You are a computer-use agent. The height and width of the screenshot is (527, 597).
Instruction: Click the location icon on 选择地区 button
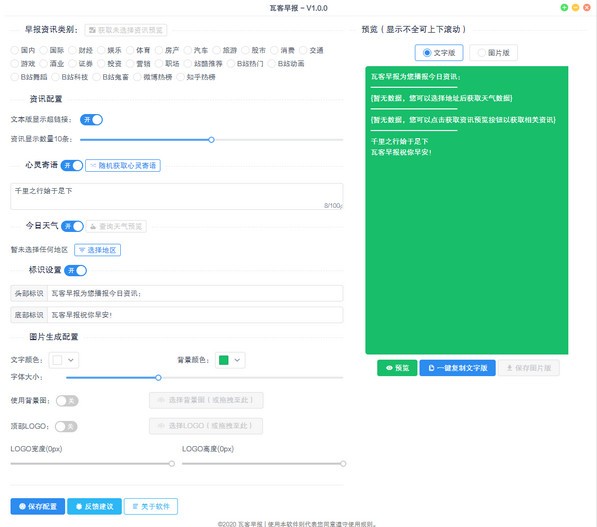82,250
